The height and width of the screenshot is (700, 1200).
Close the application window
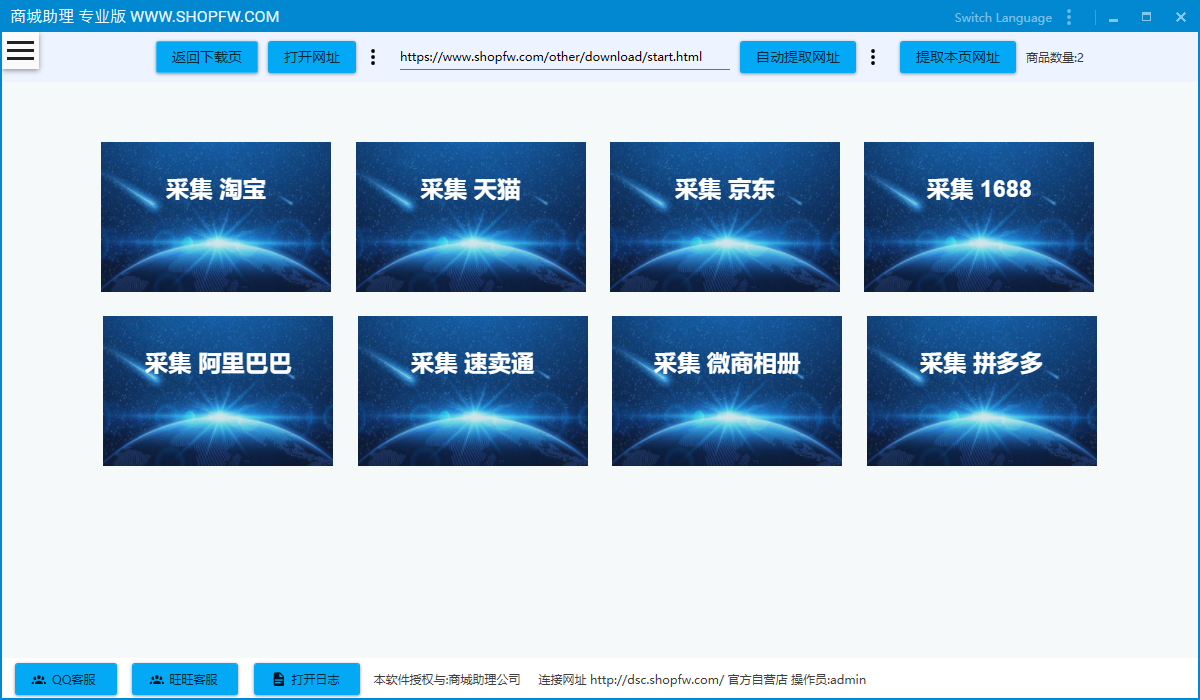coord(1178,17)
